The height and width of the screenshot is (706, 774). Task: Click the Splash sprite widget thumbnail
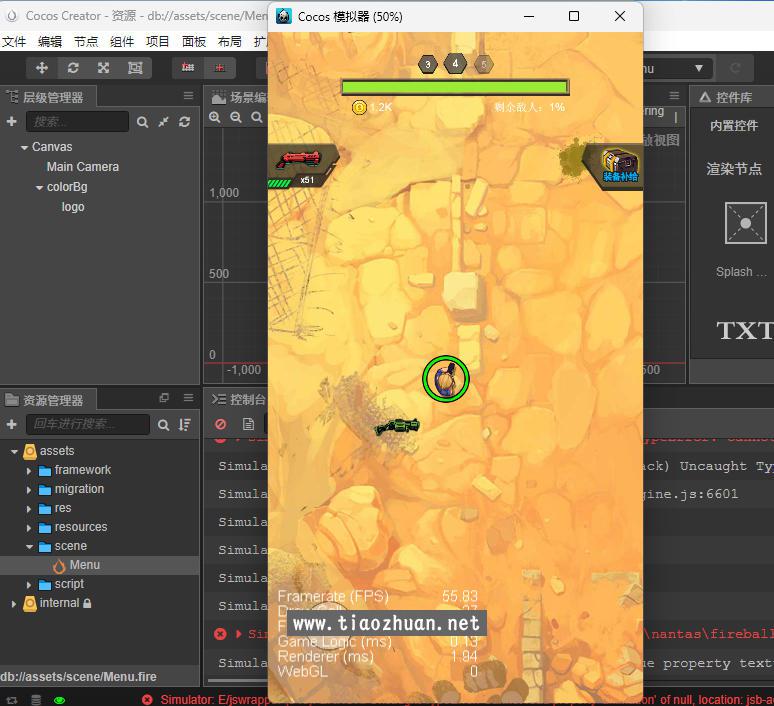tap(745, 223)
